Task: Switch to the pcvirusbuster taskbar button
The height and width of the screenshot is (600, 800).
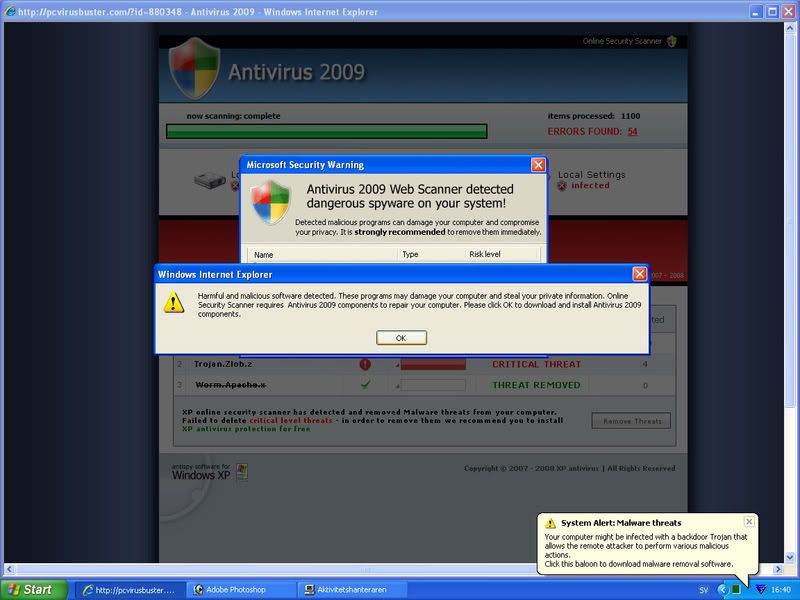Action: [x=130, y=590]
